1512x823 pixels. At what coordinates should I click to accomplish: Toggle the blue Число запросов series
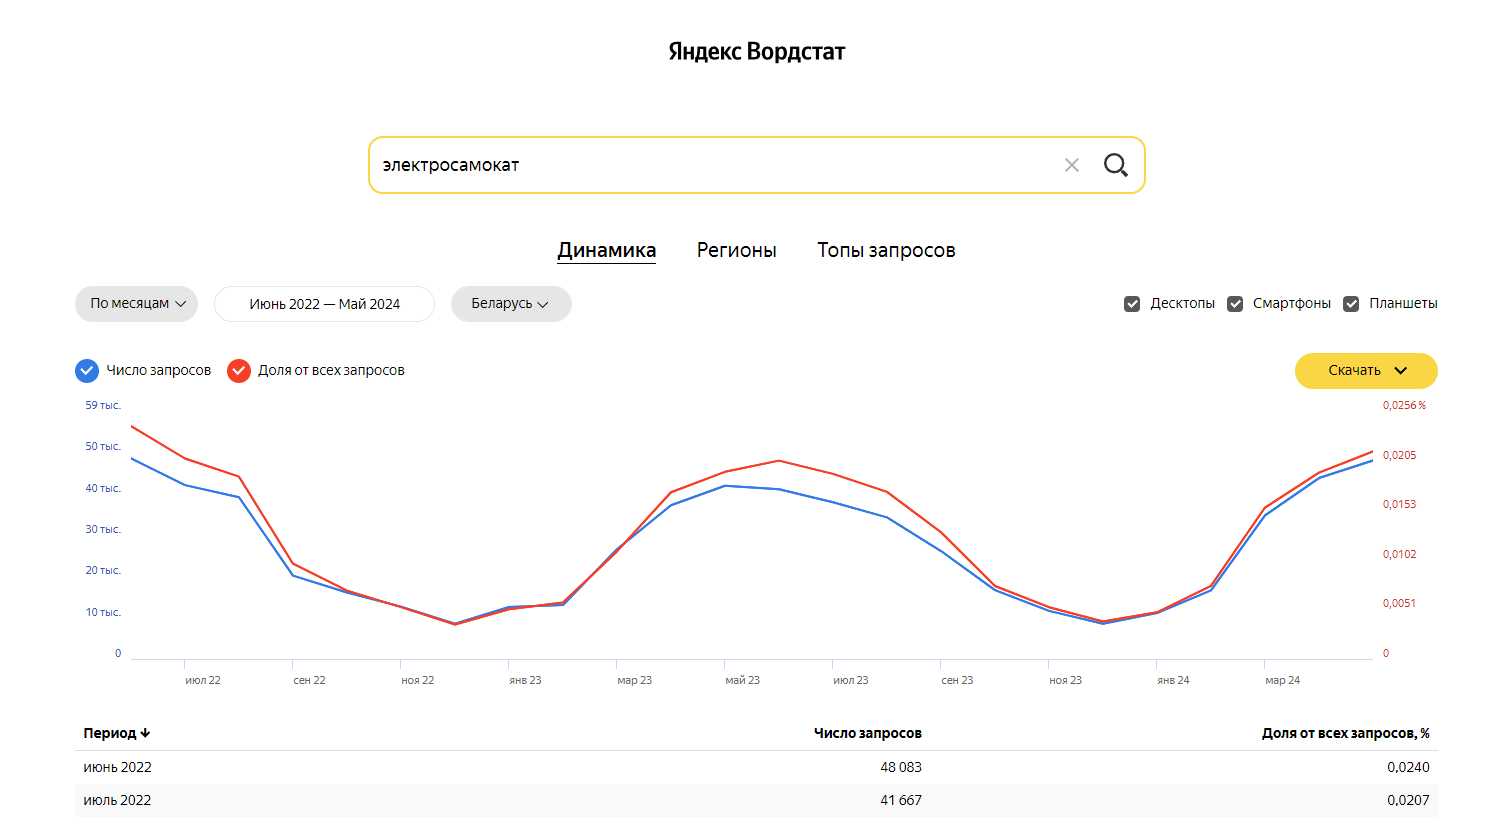coord(87,371)
